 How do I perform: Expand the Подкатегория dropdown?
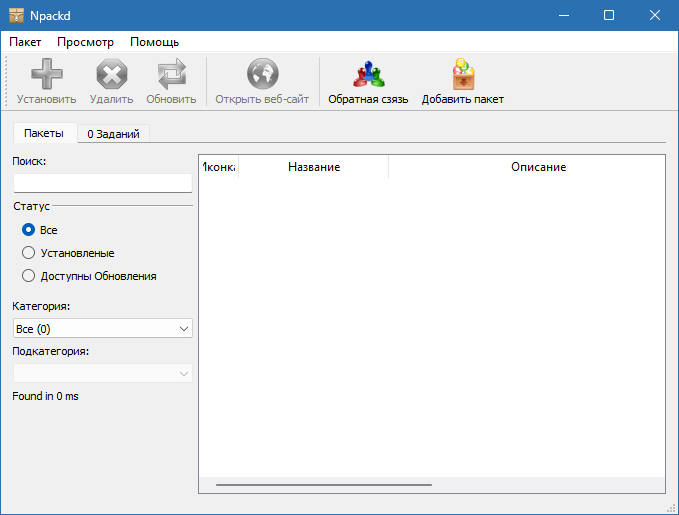103,373
